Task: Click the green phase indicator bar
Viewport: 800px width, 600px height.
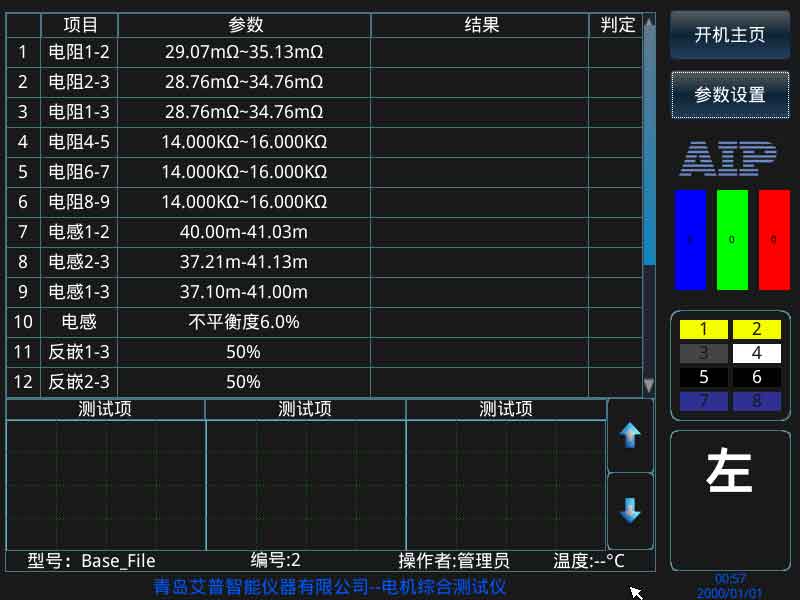Action: tap(732, 240)
